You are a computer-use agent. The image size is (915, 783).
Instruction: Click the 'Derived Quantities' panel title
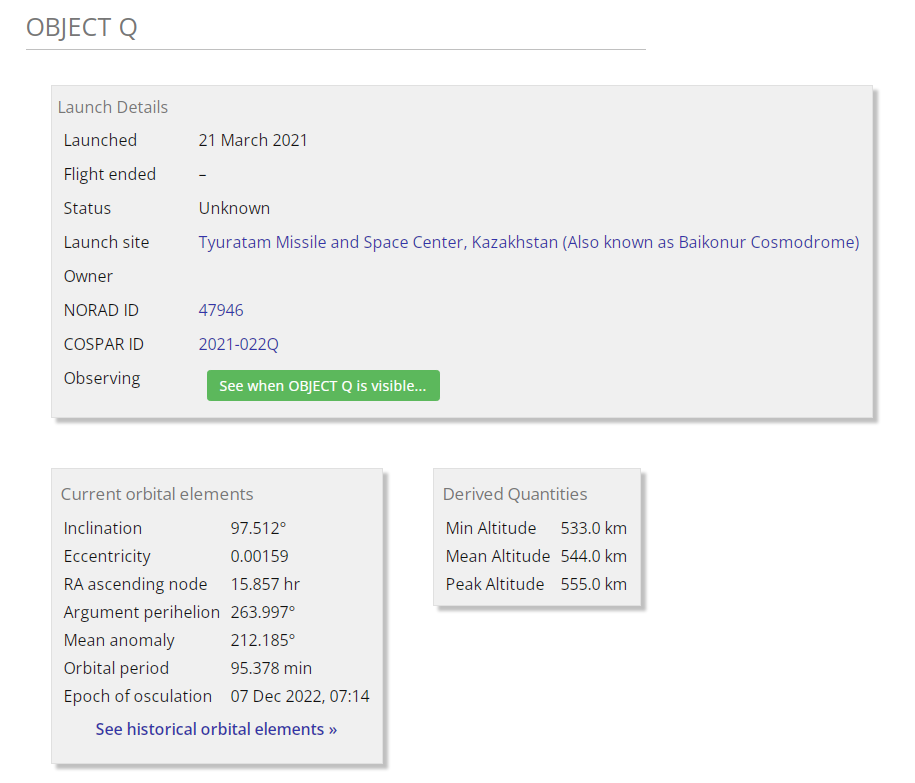coord(515,494)
